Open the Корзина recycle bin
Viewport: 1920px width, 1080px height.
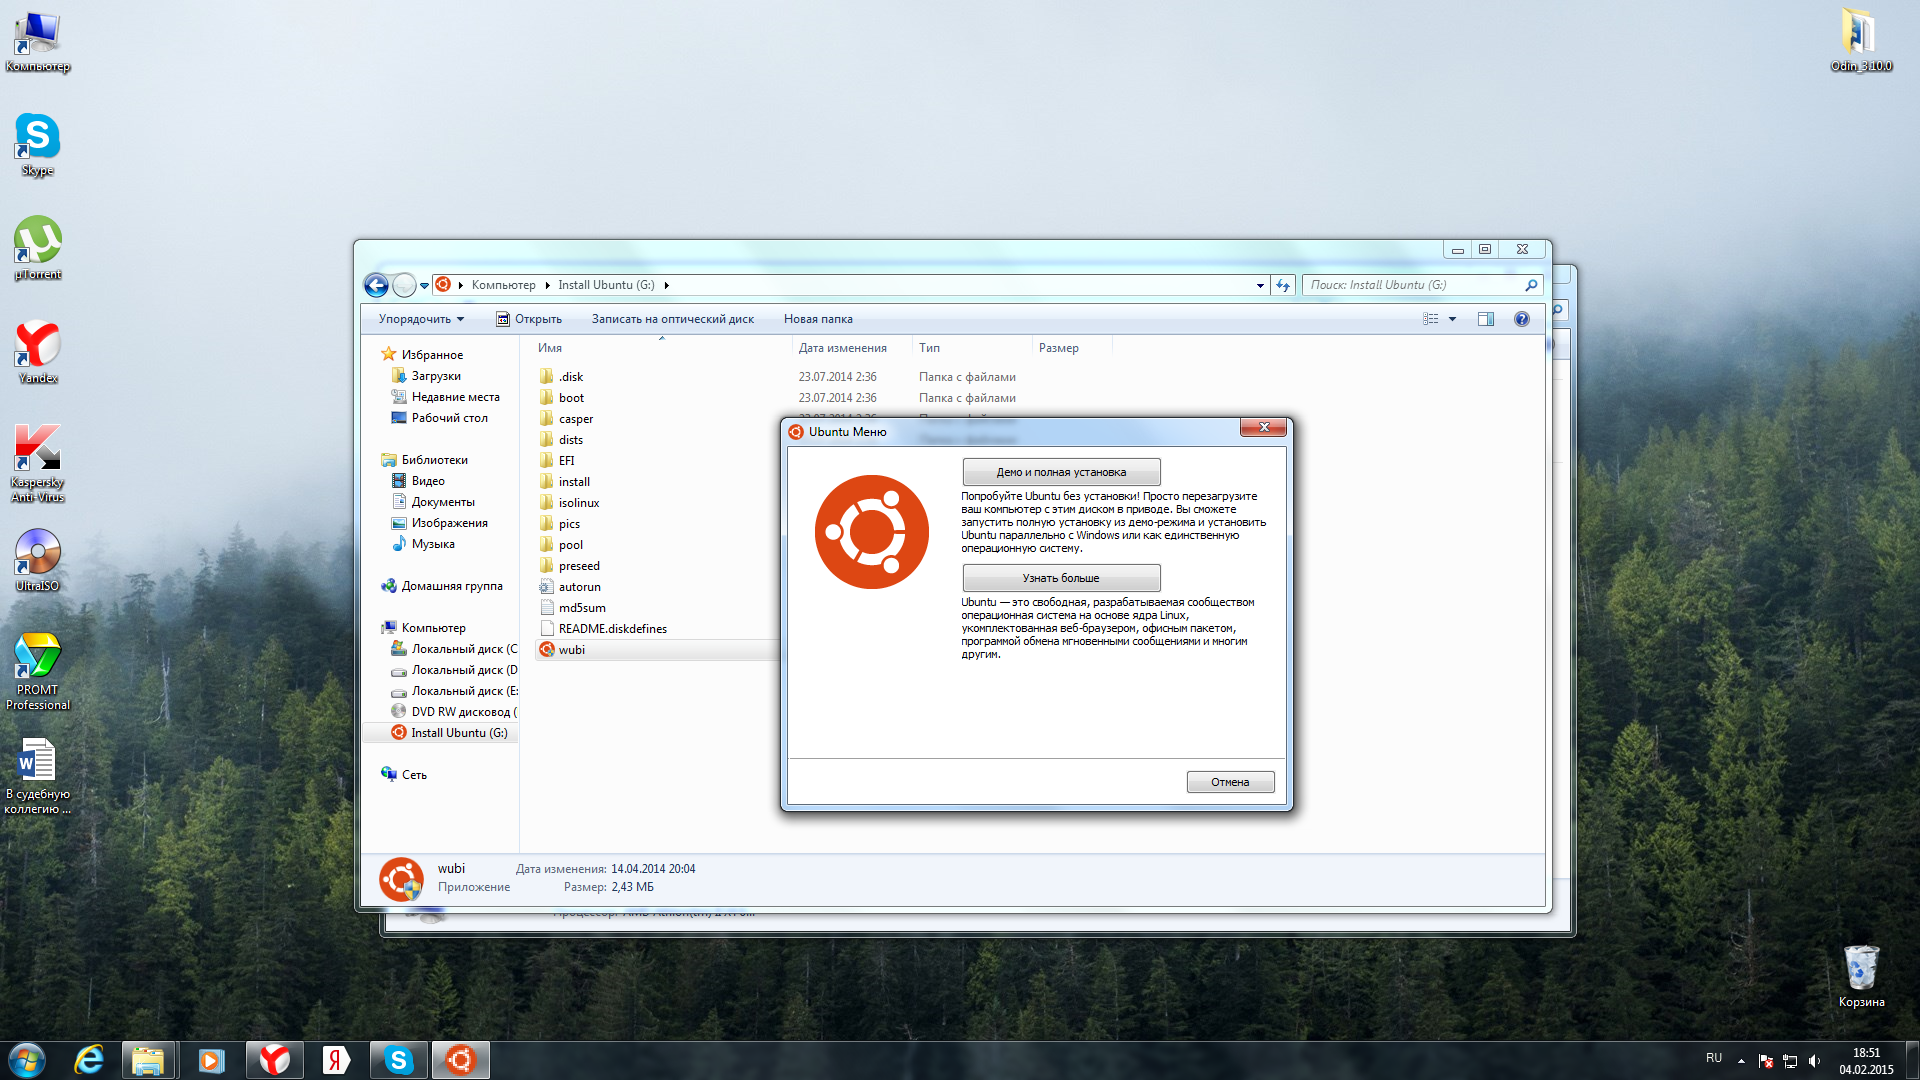coord(1861,976)
